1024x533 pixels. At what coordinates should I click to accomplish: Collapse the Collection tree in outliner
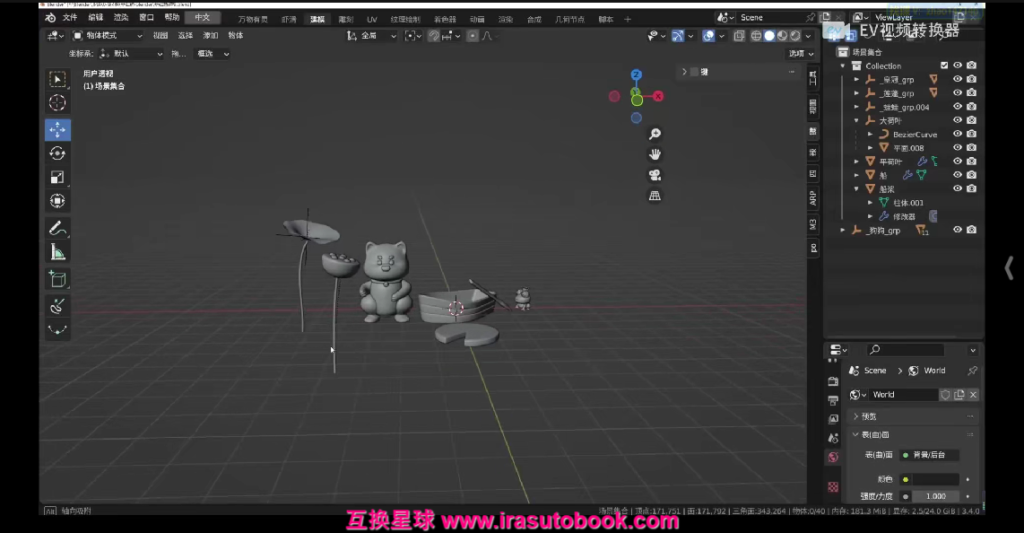pos(842,66)
